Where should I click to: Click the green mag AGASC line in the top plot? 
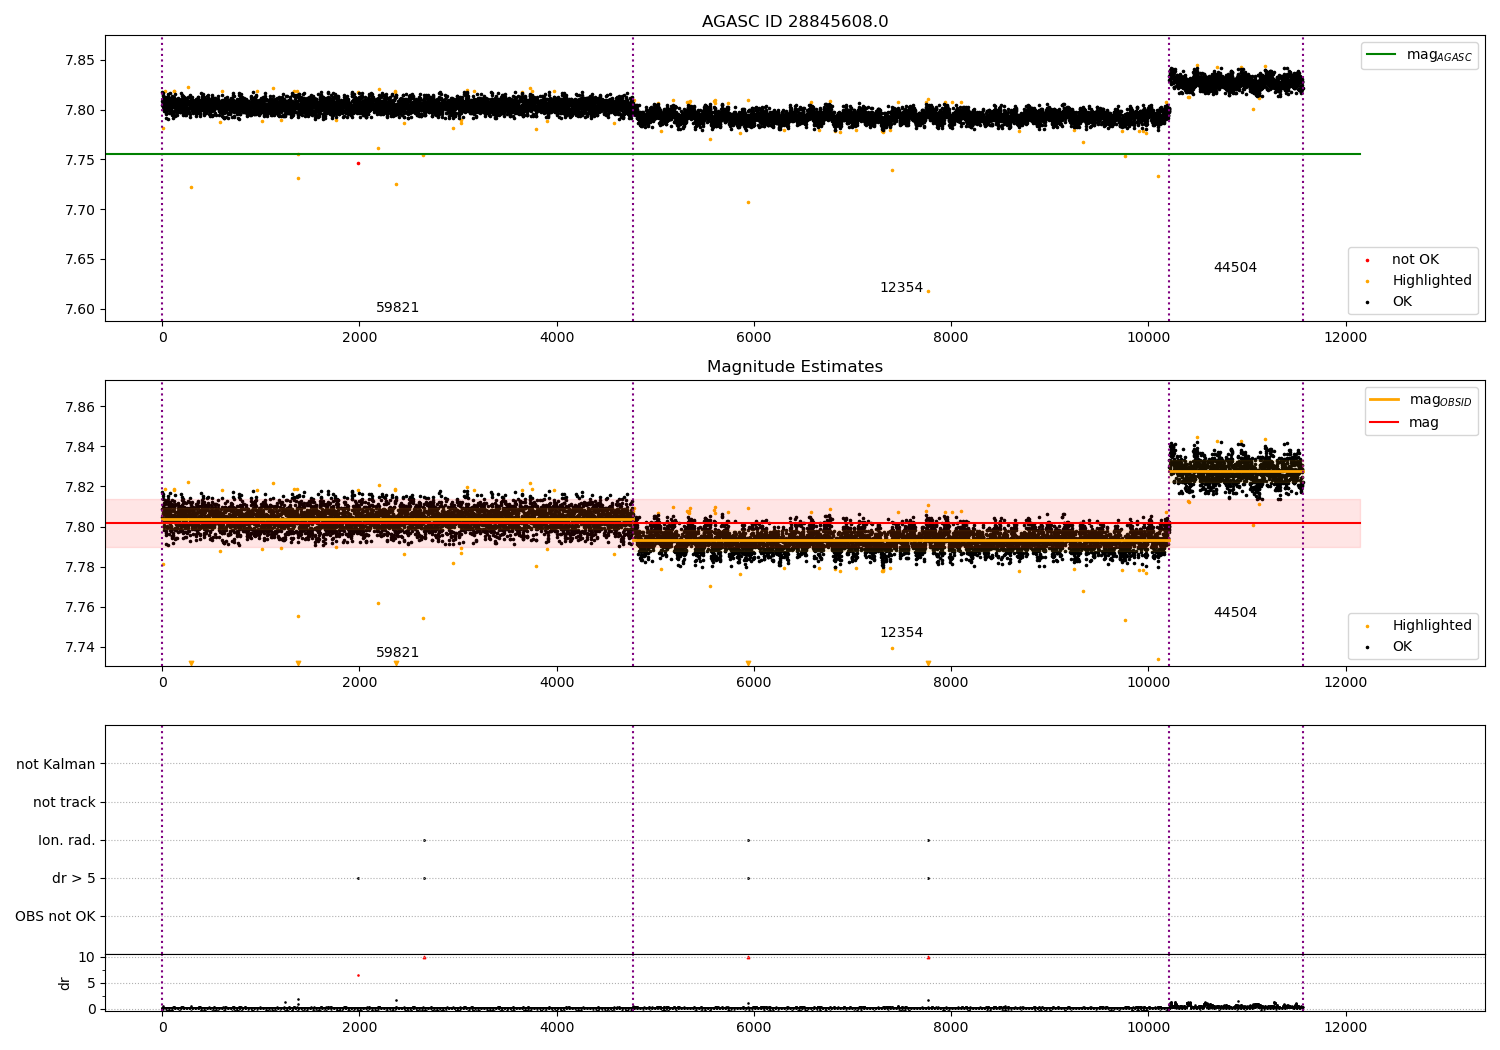pyautogui.click(x=733, y=154)
